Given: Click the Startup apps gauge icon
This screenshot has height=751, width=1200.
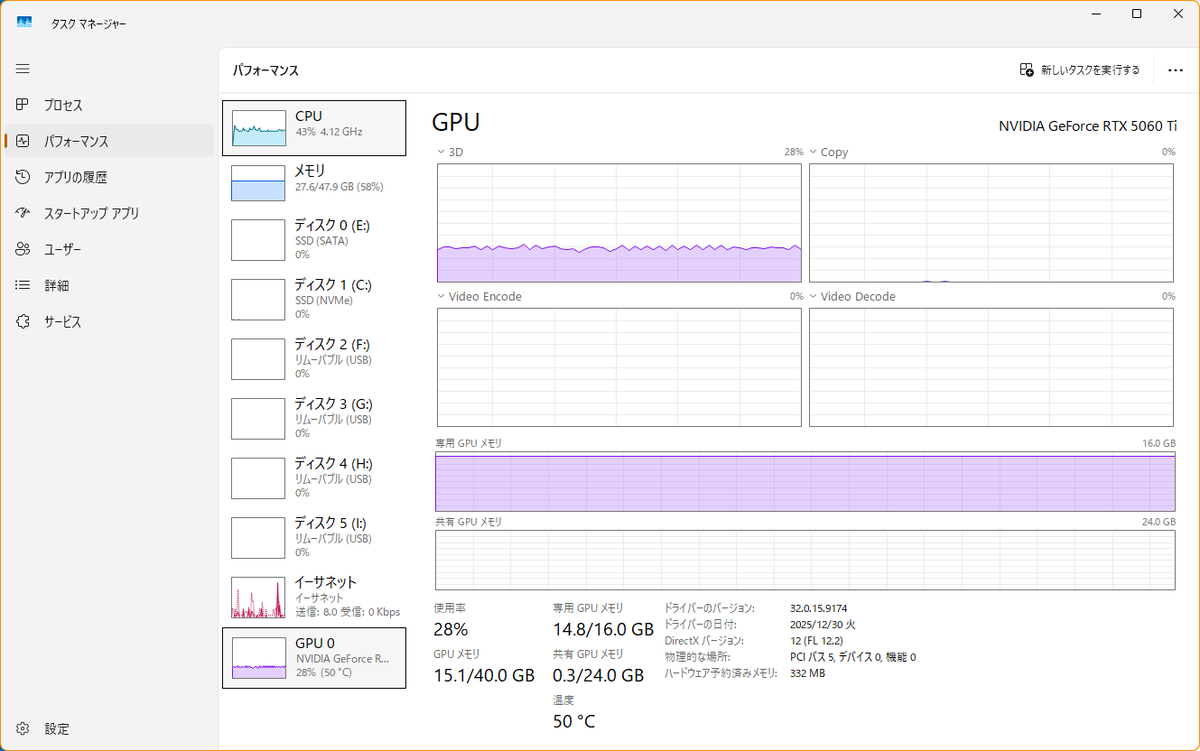Looking at the screenshot, I should pyautogui.click(x=23, y=213).
